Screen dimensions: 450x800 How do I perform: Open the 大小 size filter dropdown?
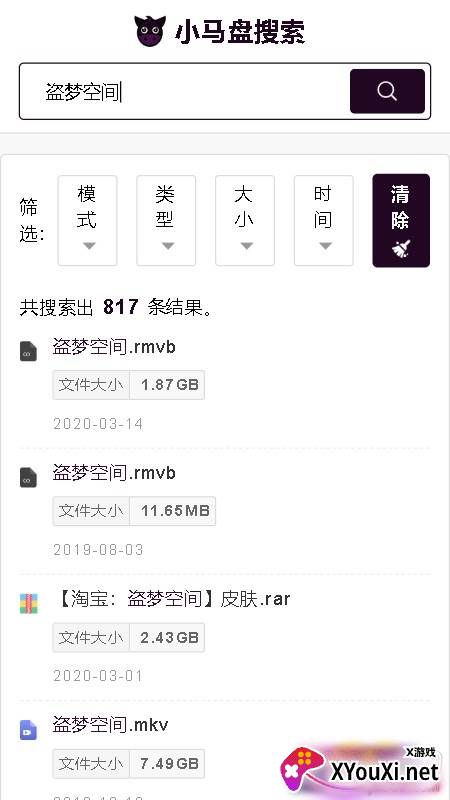[x=245, y=220]
